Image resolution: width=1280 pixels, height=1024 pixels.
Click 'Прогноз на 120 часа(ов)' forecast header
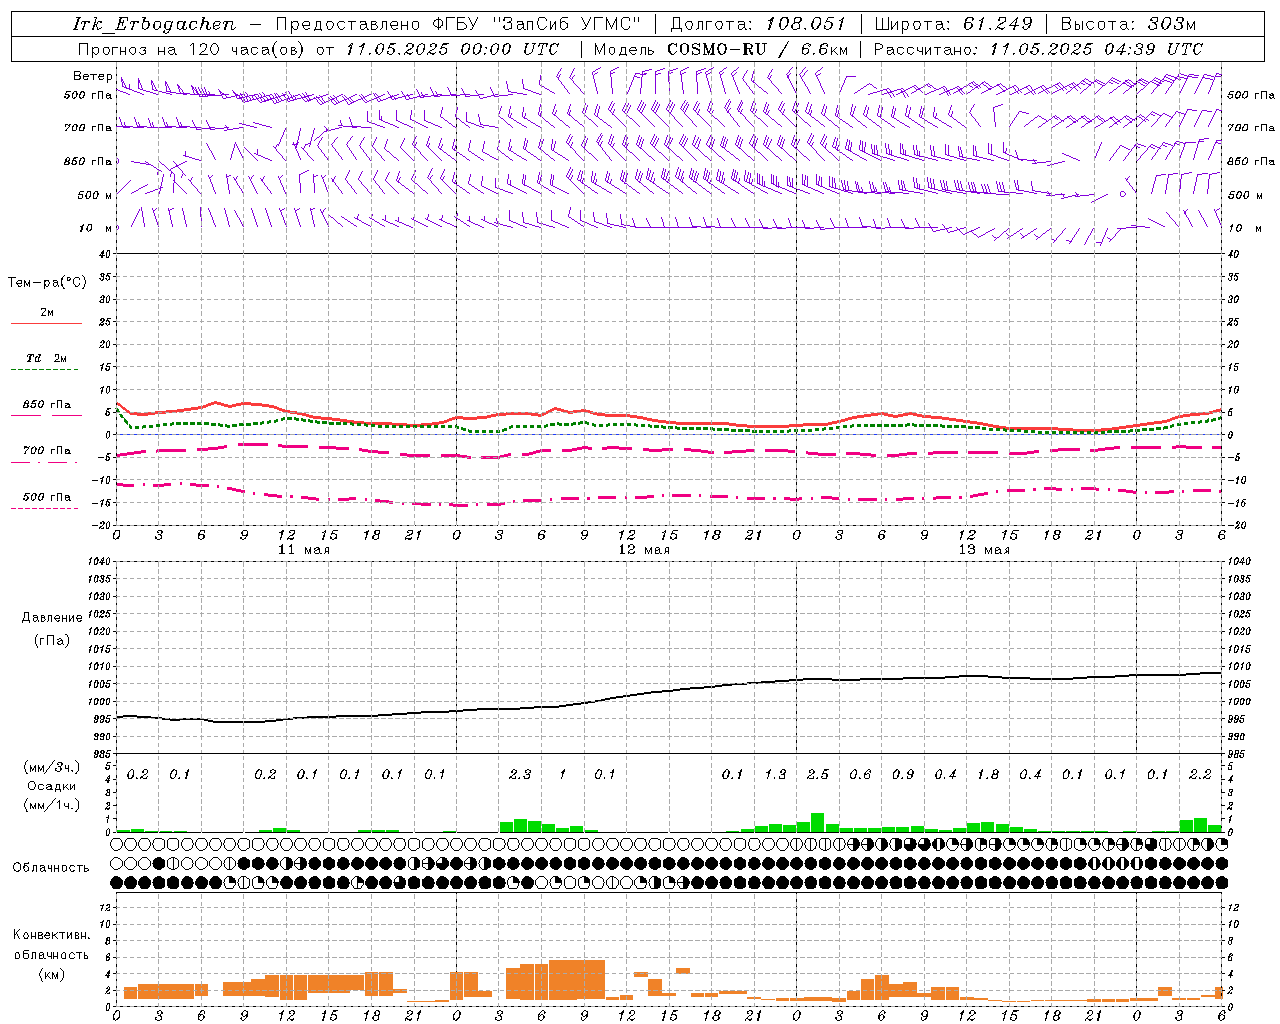coord(193,49)
